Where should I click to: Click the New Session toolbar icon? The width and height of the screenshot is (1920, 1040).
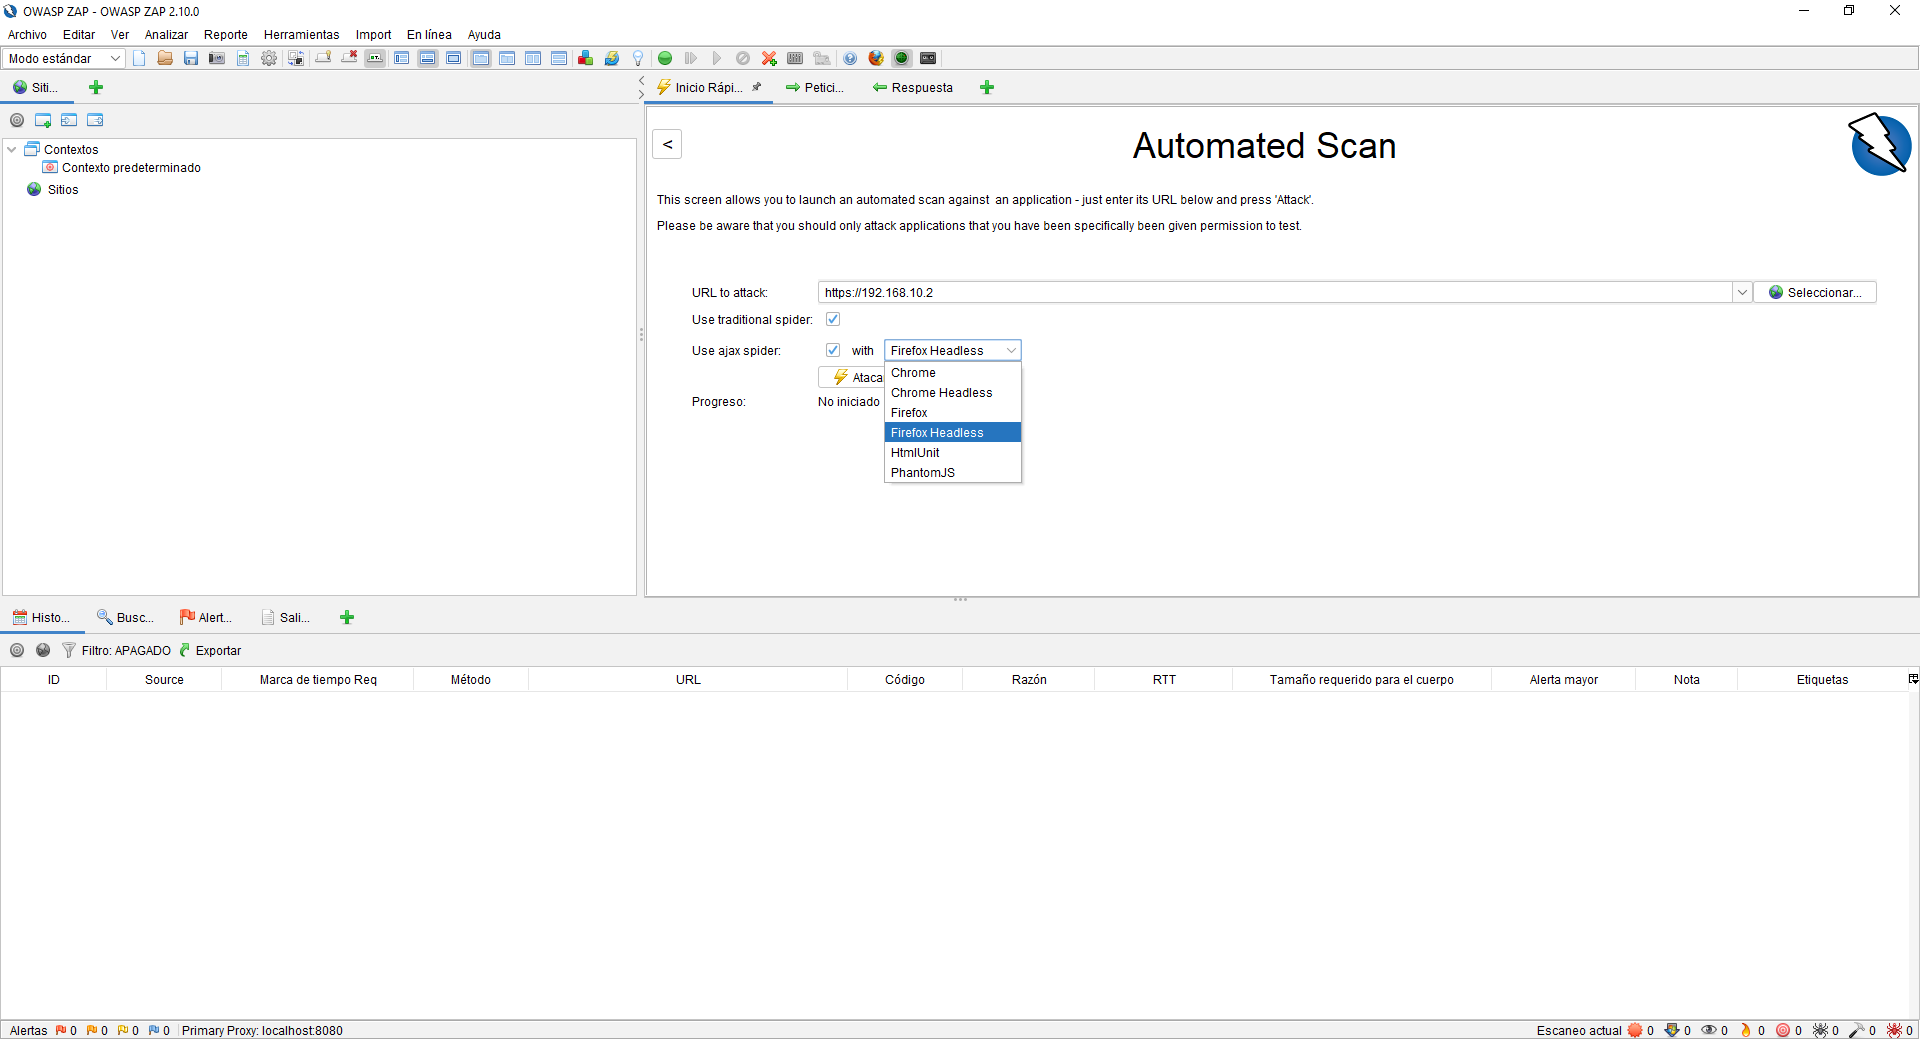(139, 58)
